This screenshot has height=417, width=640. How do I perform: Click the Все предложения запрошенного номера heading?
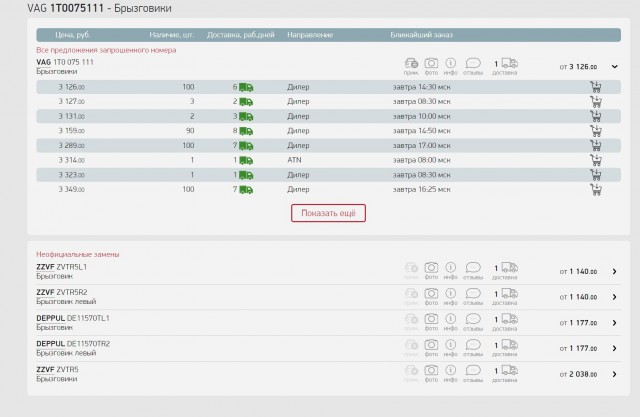pyautogui.click(x=106, y=50)
